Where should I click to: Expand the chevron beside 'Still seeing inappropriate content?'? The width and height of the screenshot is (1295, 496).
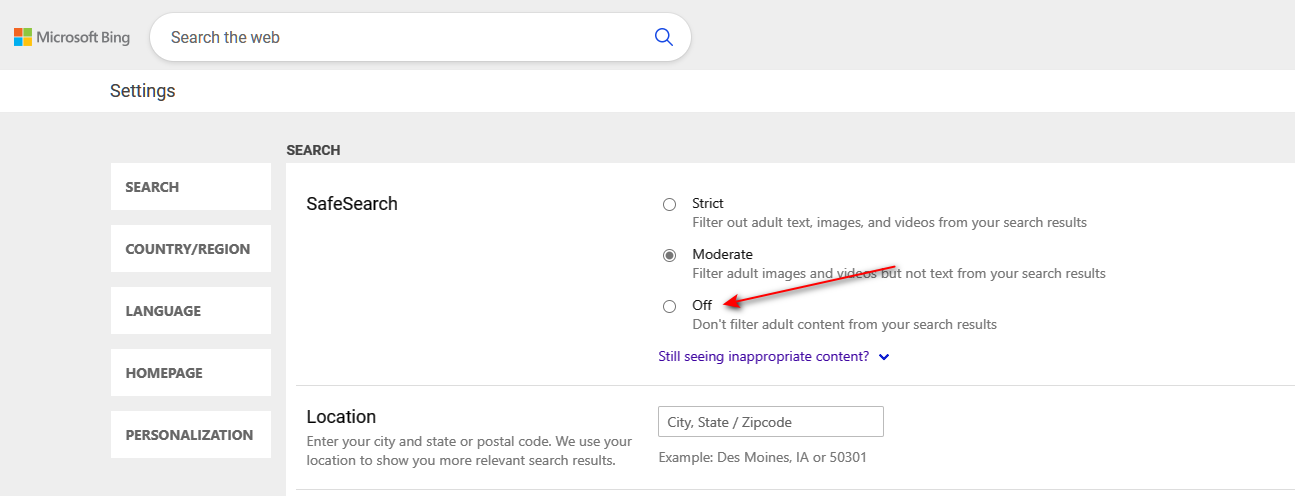(884, 357)
